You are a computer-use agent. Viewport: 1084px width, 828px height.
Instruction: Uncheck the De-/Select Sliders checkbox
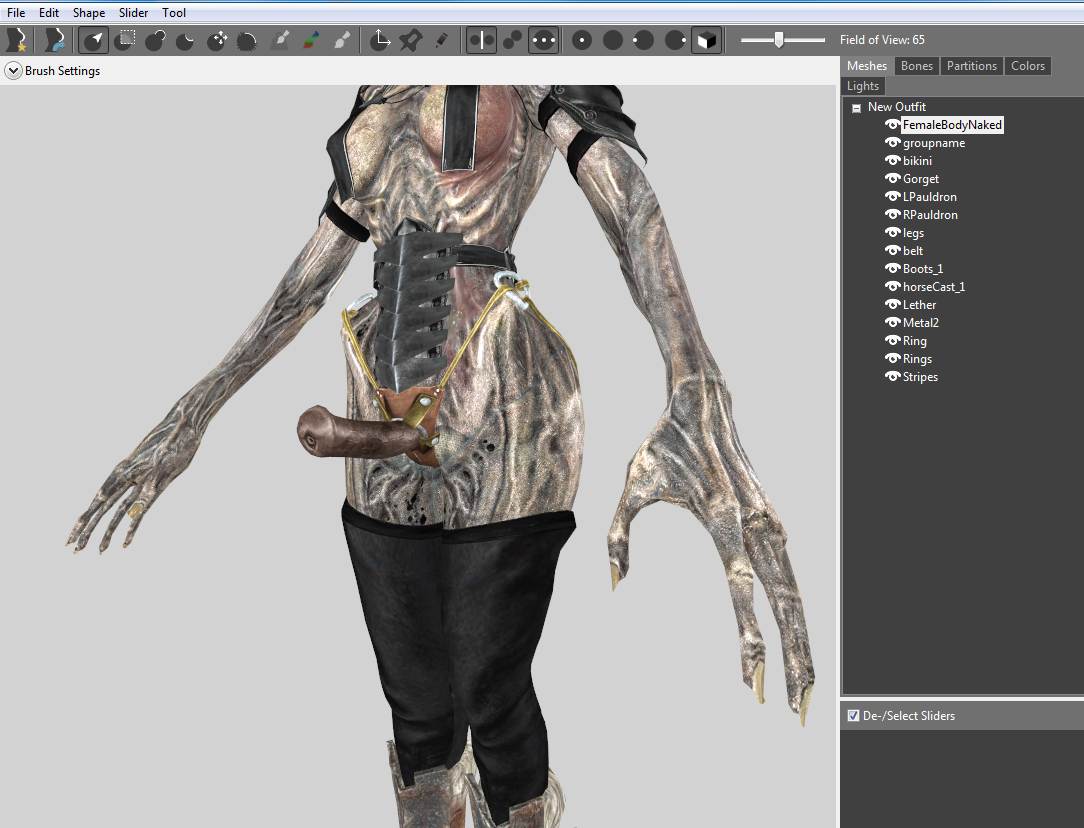coord(853,715)
